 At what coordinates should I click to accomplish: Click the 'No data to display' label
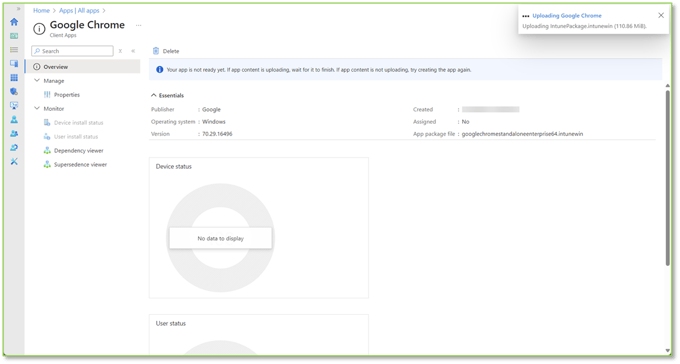[220, 239]
